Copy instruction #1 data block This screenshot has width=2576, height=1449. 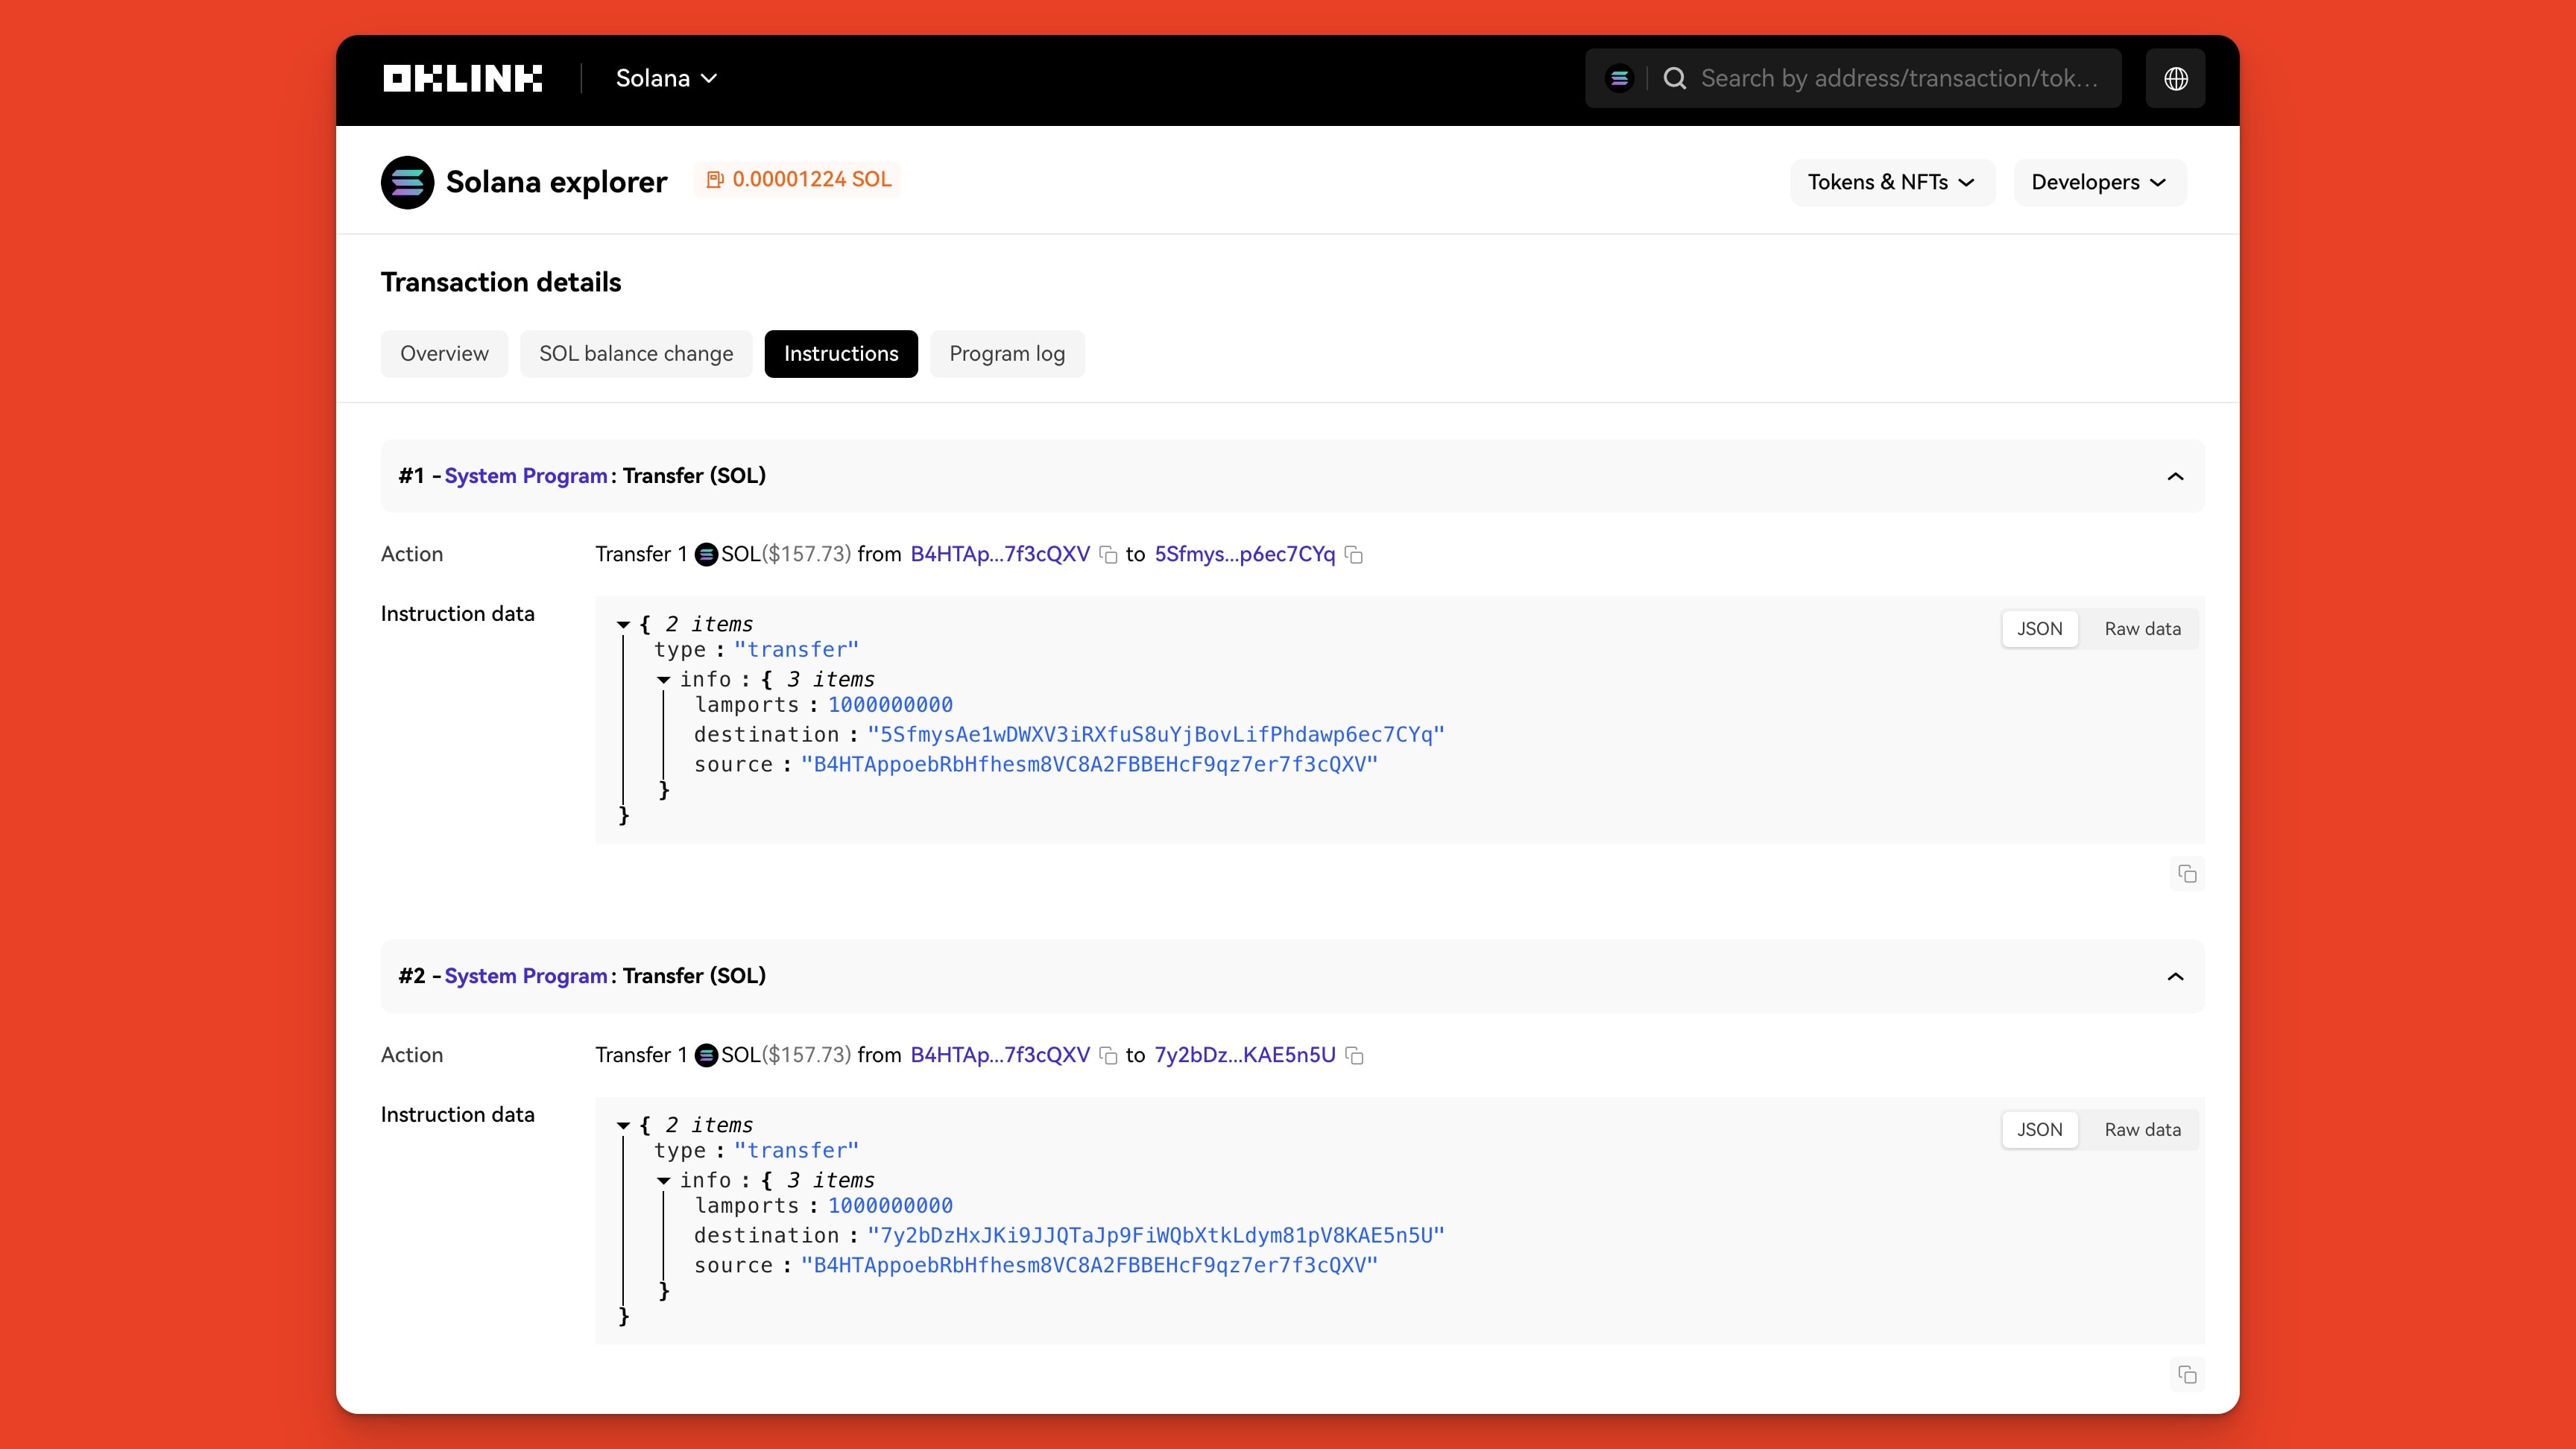(x=2187, y=874)
